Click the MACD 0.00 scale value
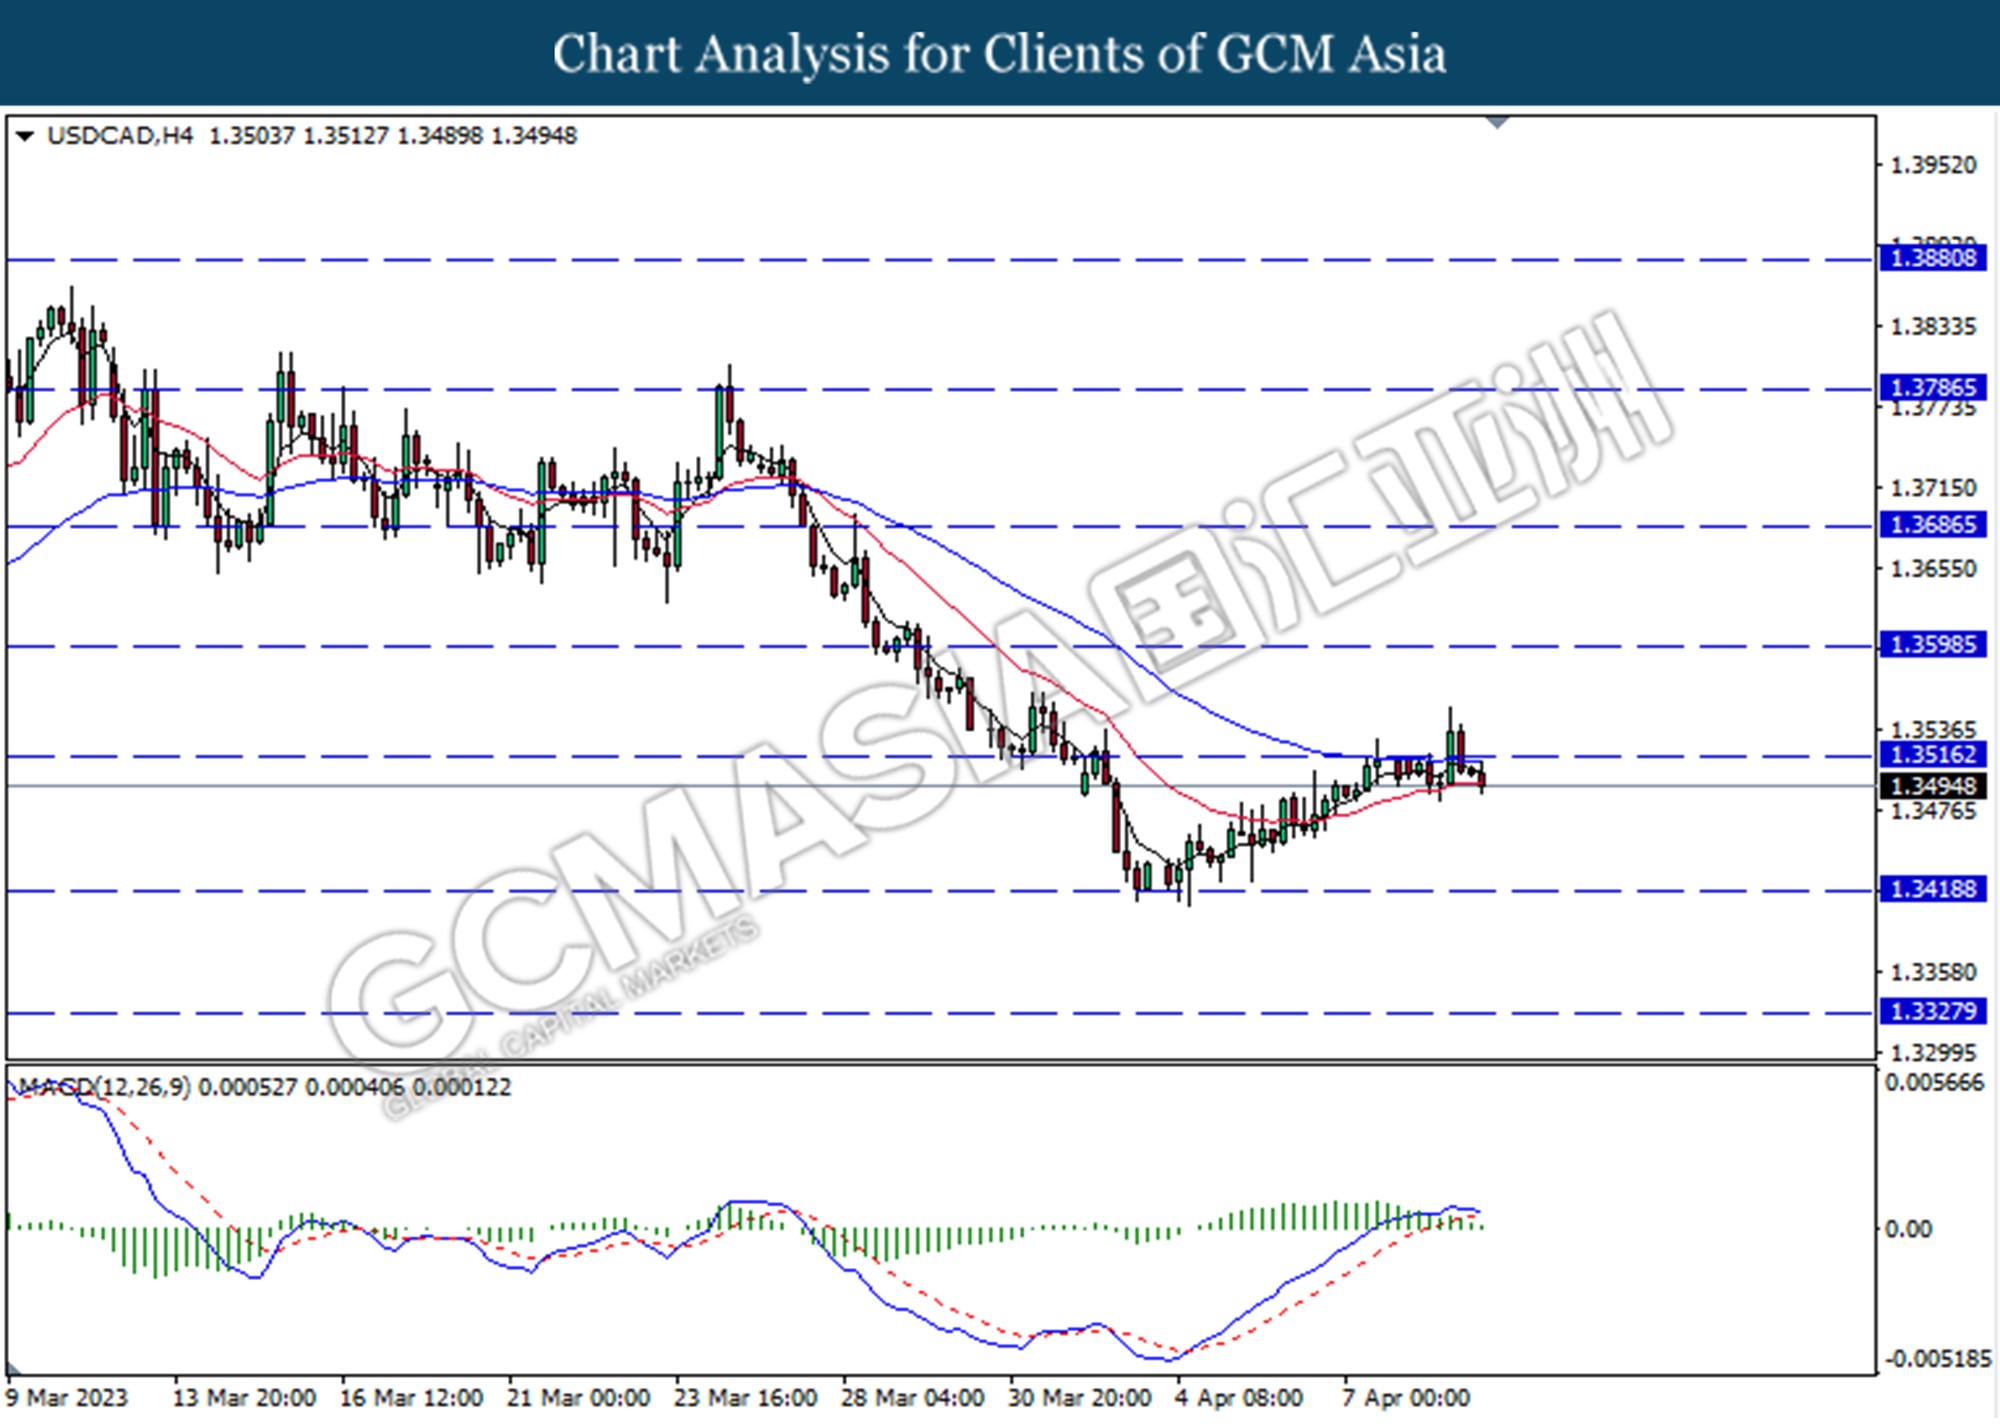Viewport: 2000px width, 1428px height. click(1908, 1229)
